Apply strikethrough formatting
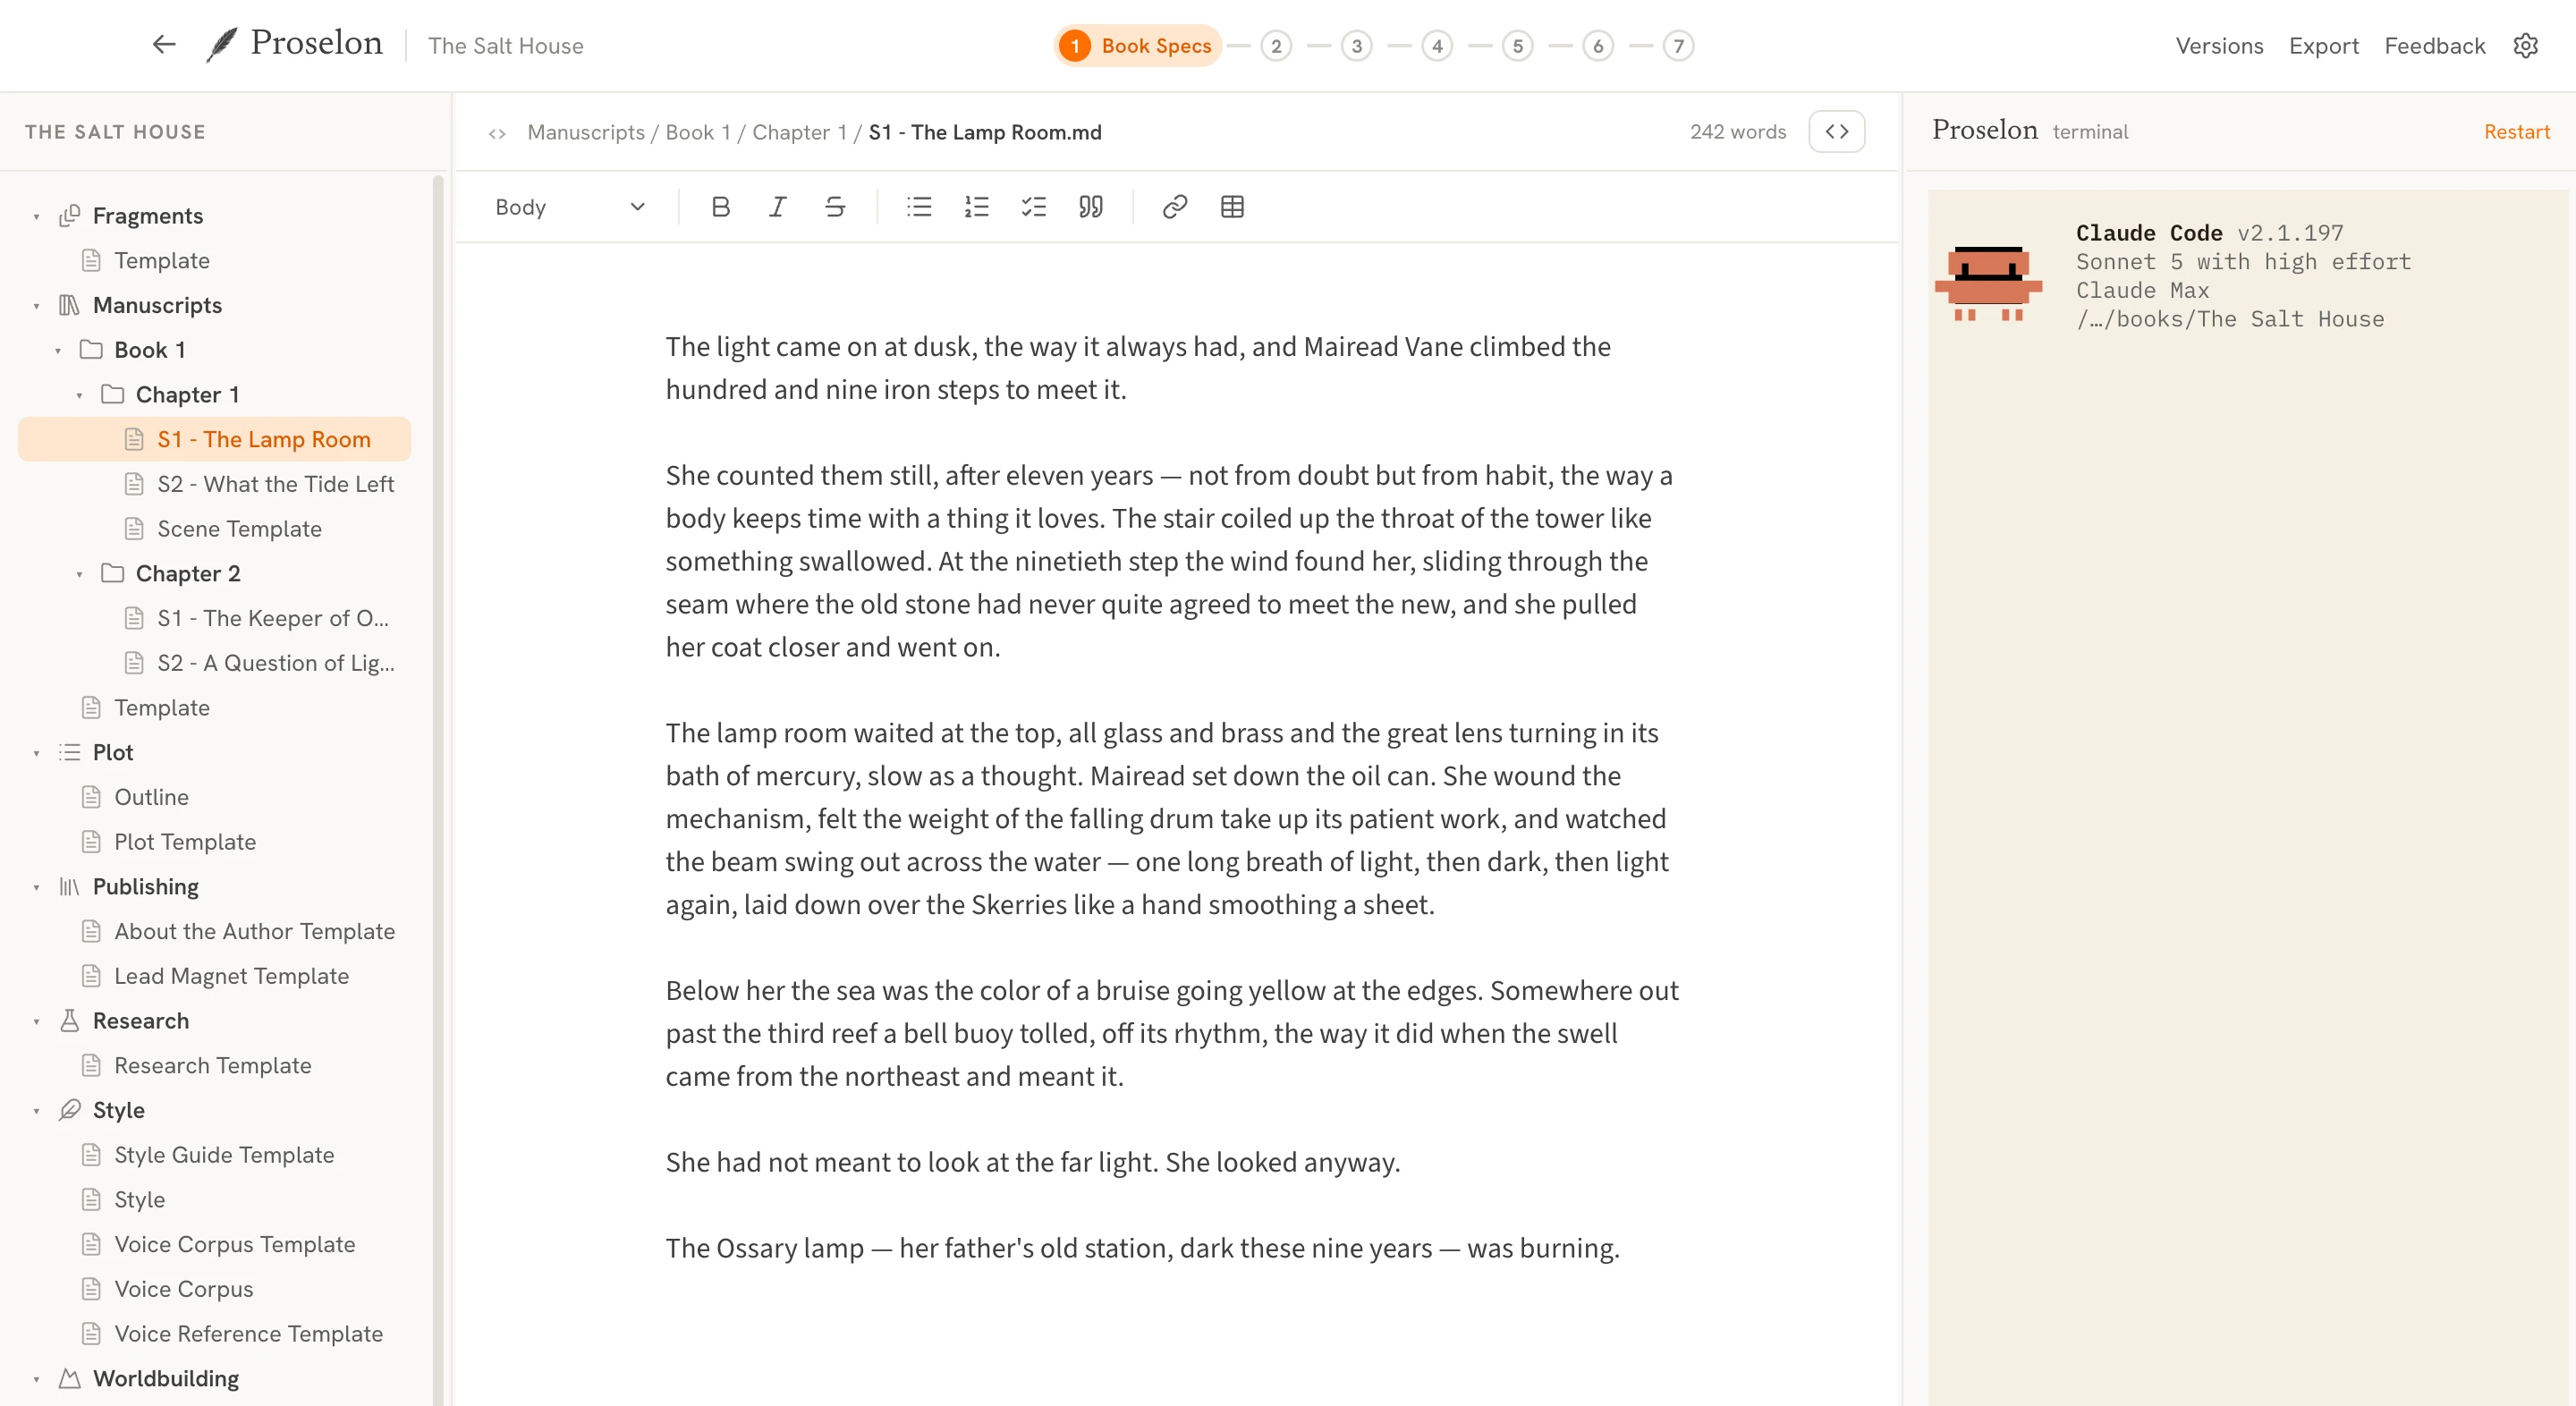This screenshot has height=1406, width=2576. [x=835, y=207]
